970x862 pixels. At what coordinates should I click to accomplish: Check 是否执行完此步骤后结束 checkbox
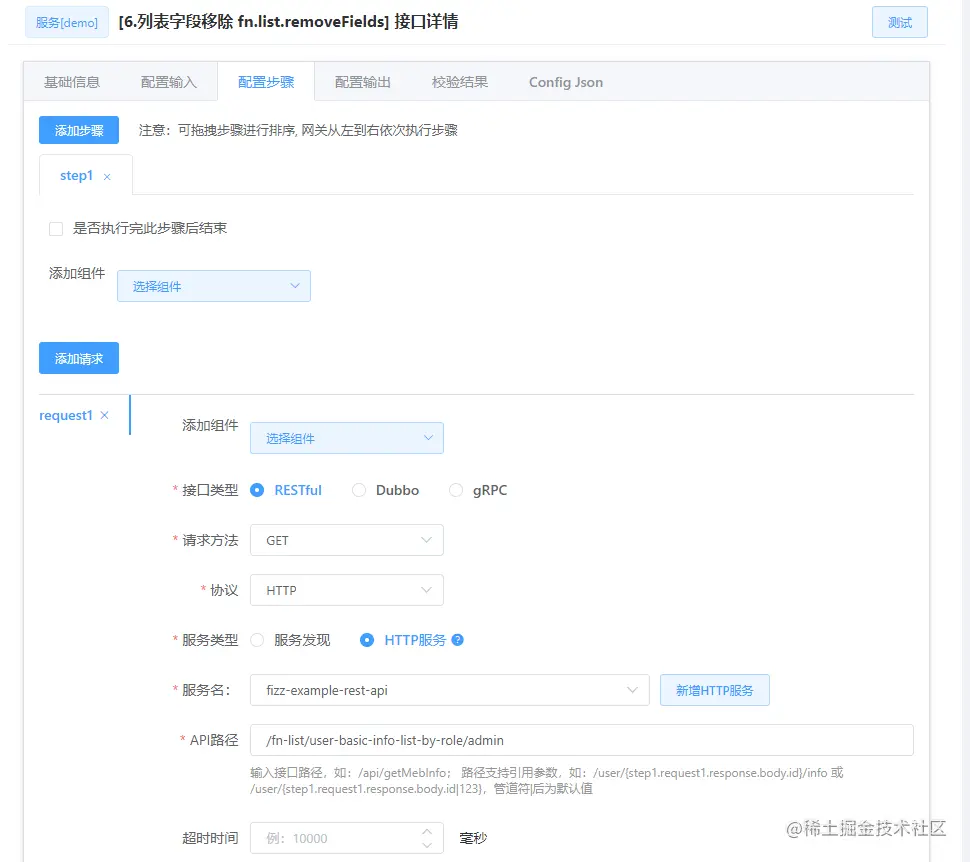pos(56,229)
